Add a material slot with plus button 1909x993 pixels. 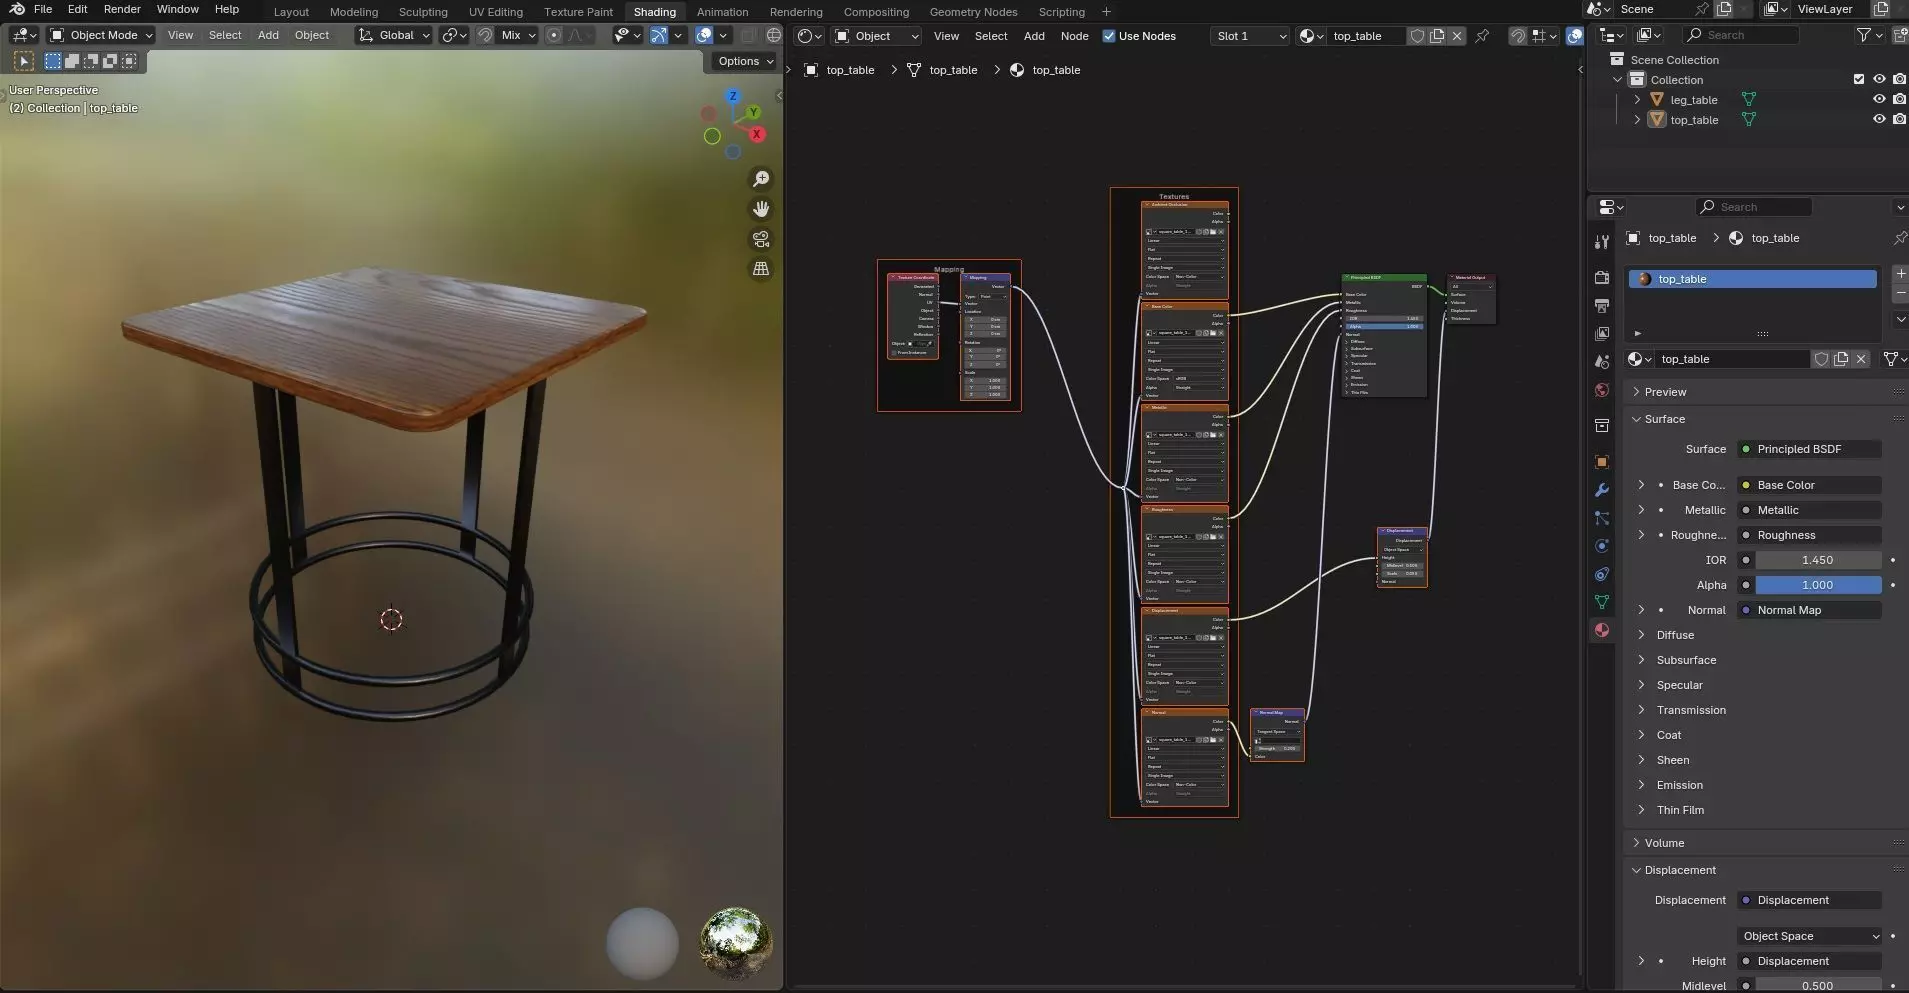tap(1900, 274)
